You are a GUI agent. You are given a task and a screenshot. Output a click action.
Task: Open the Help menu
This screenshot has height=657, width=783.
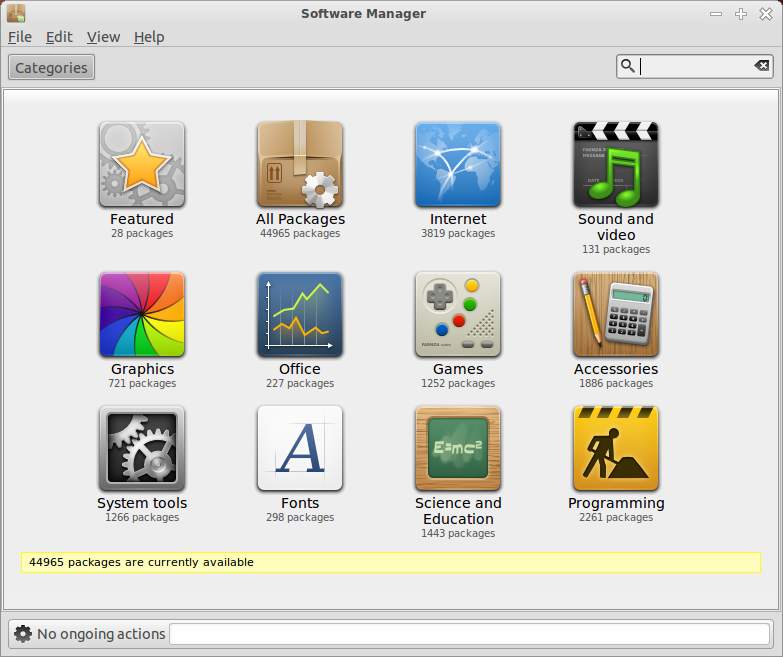149,37
